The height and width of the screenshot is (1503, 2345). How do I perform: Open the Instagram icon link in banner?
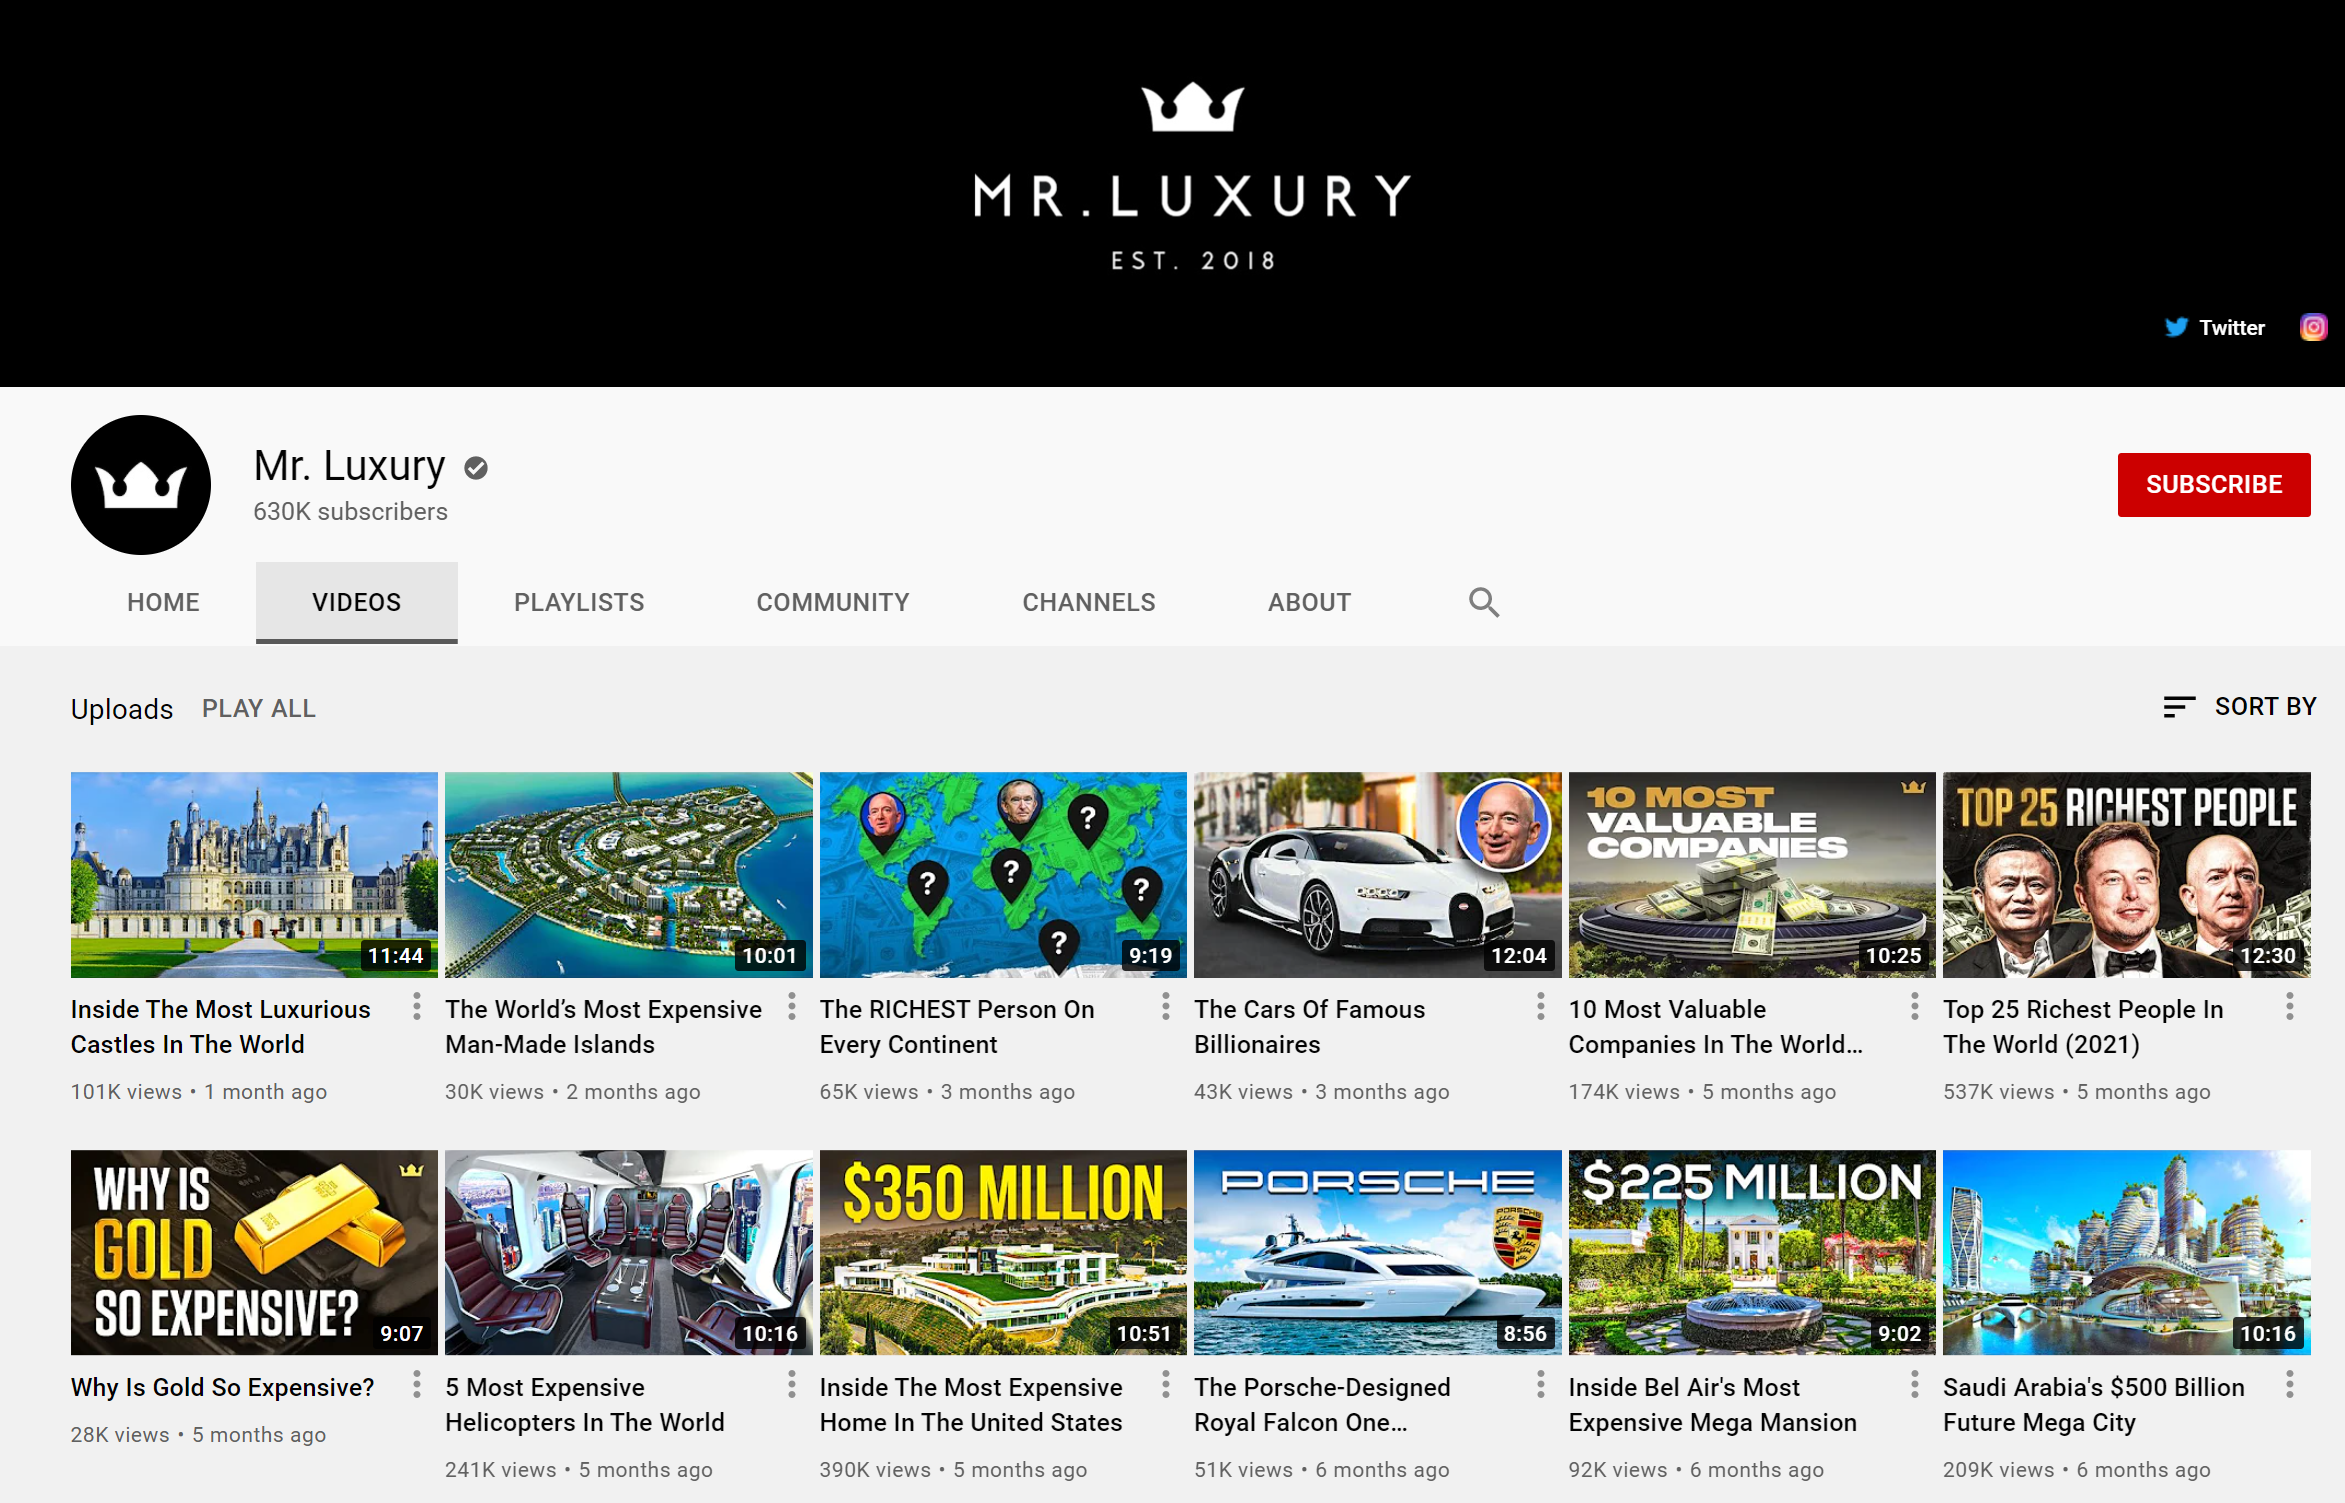[2313, 327]
